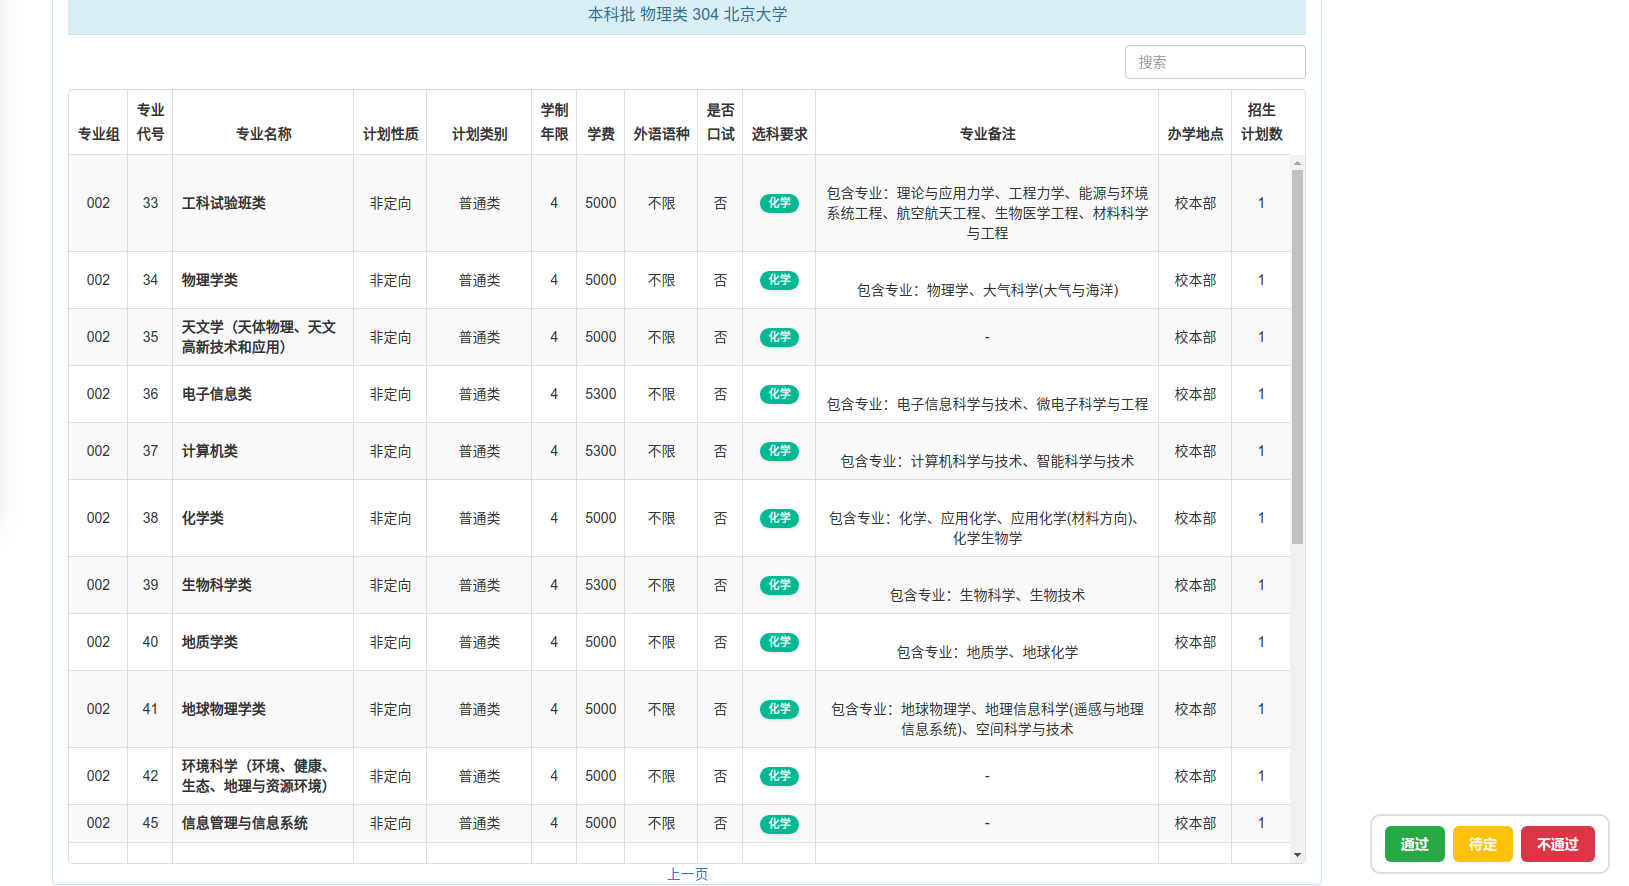Image resolution: width=1629 pixels, height=886 pixels.
Task: Click the 化学类 remark listing 应用化学
Action: click(x=987, y=528)
